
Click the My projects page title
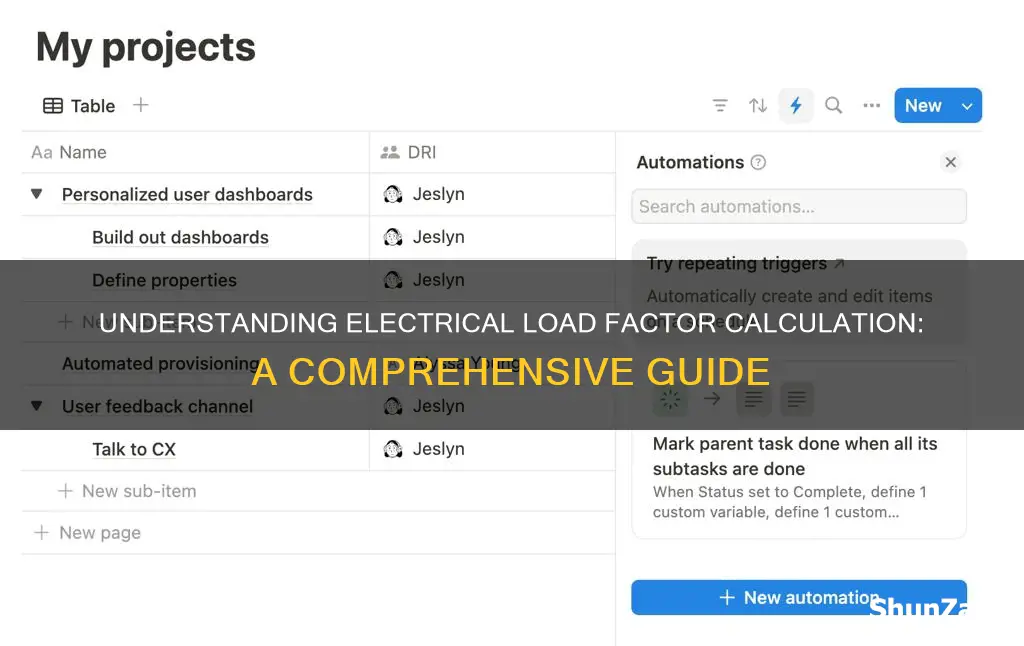(x=146, y=48)
